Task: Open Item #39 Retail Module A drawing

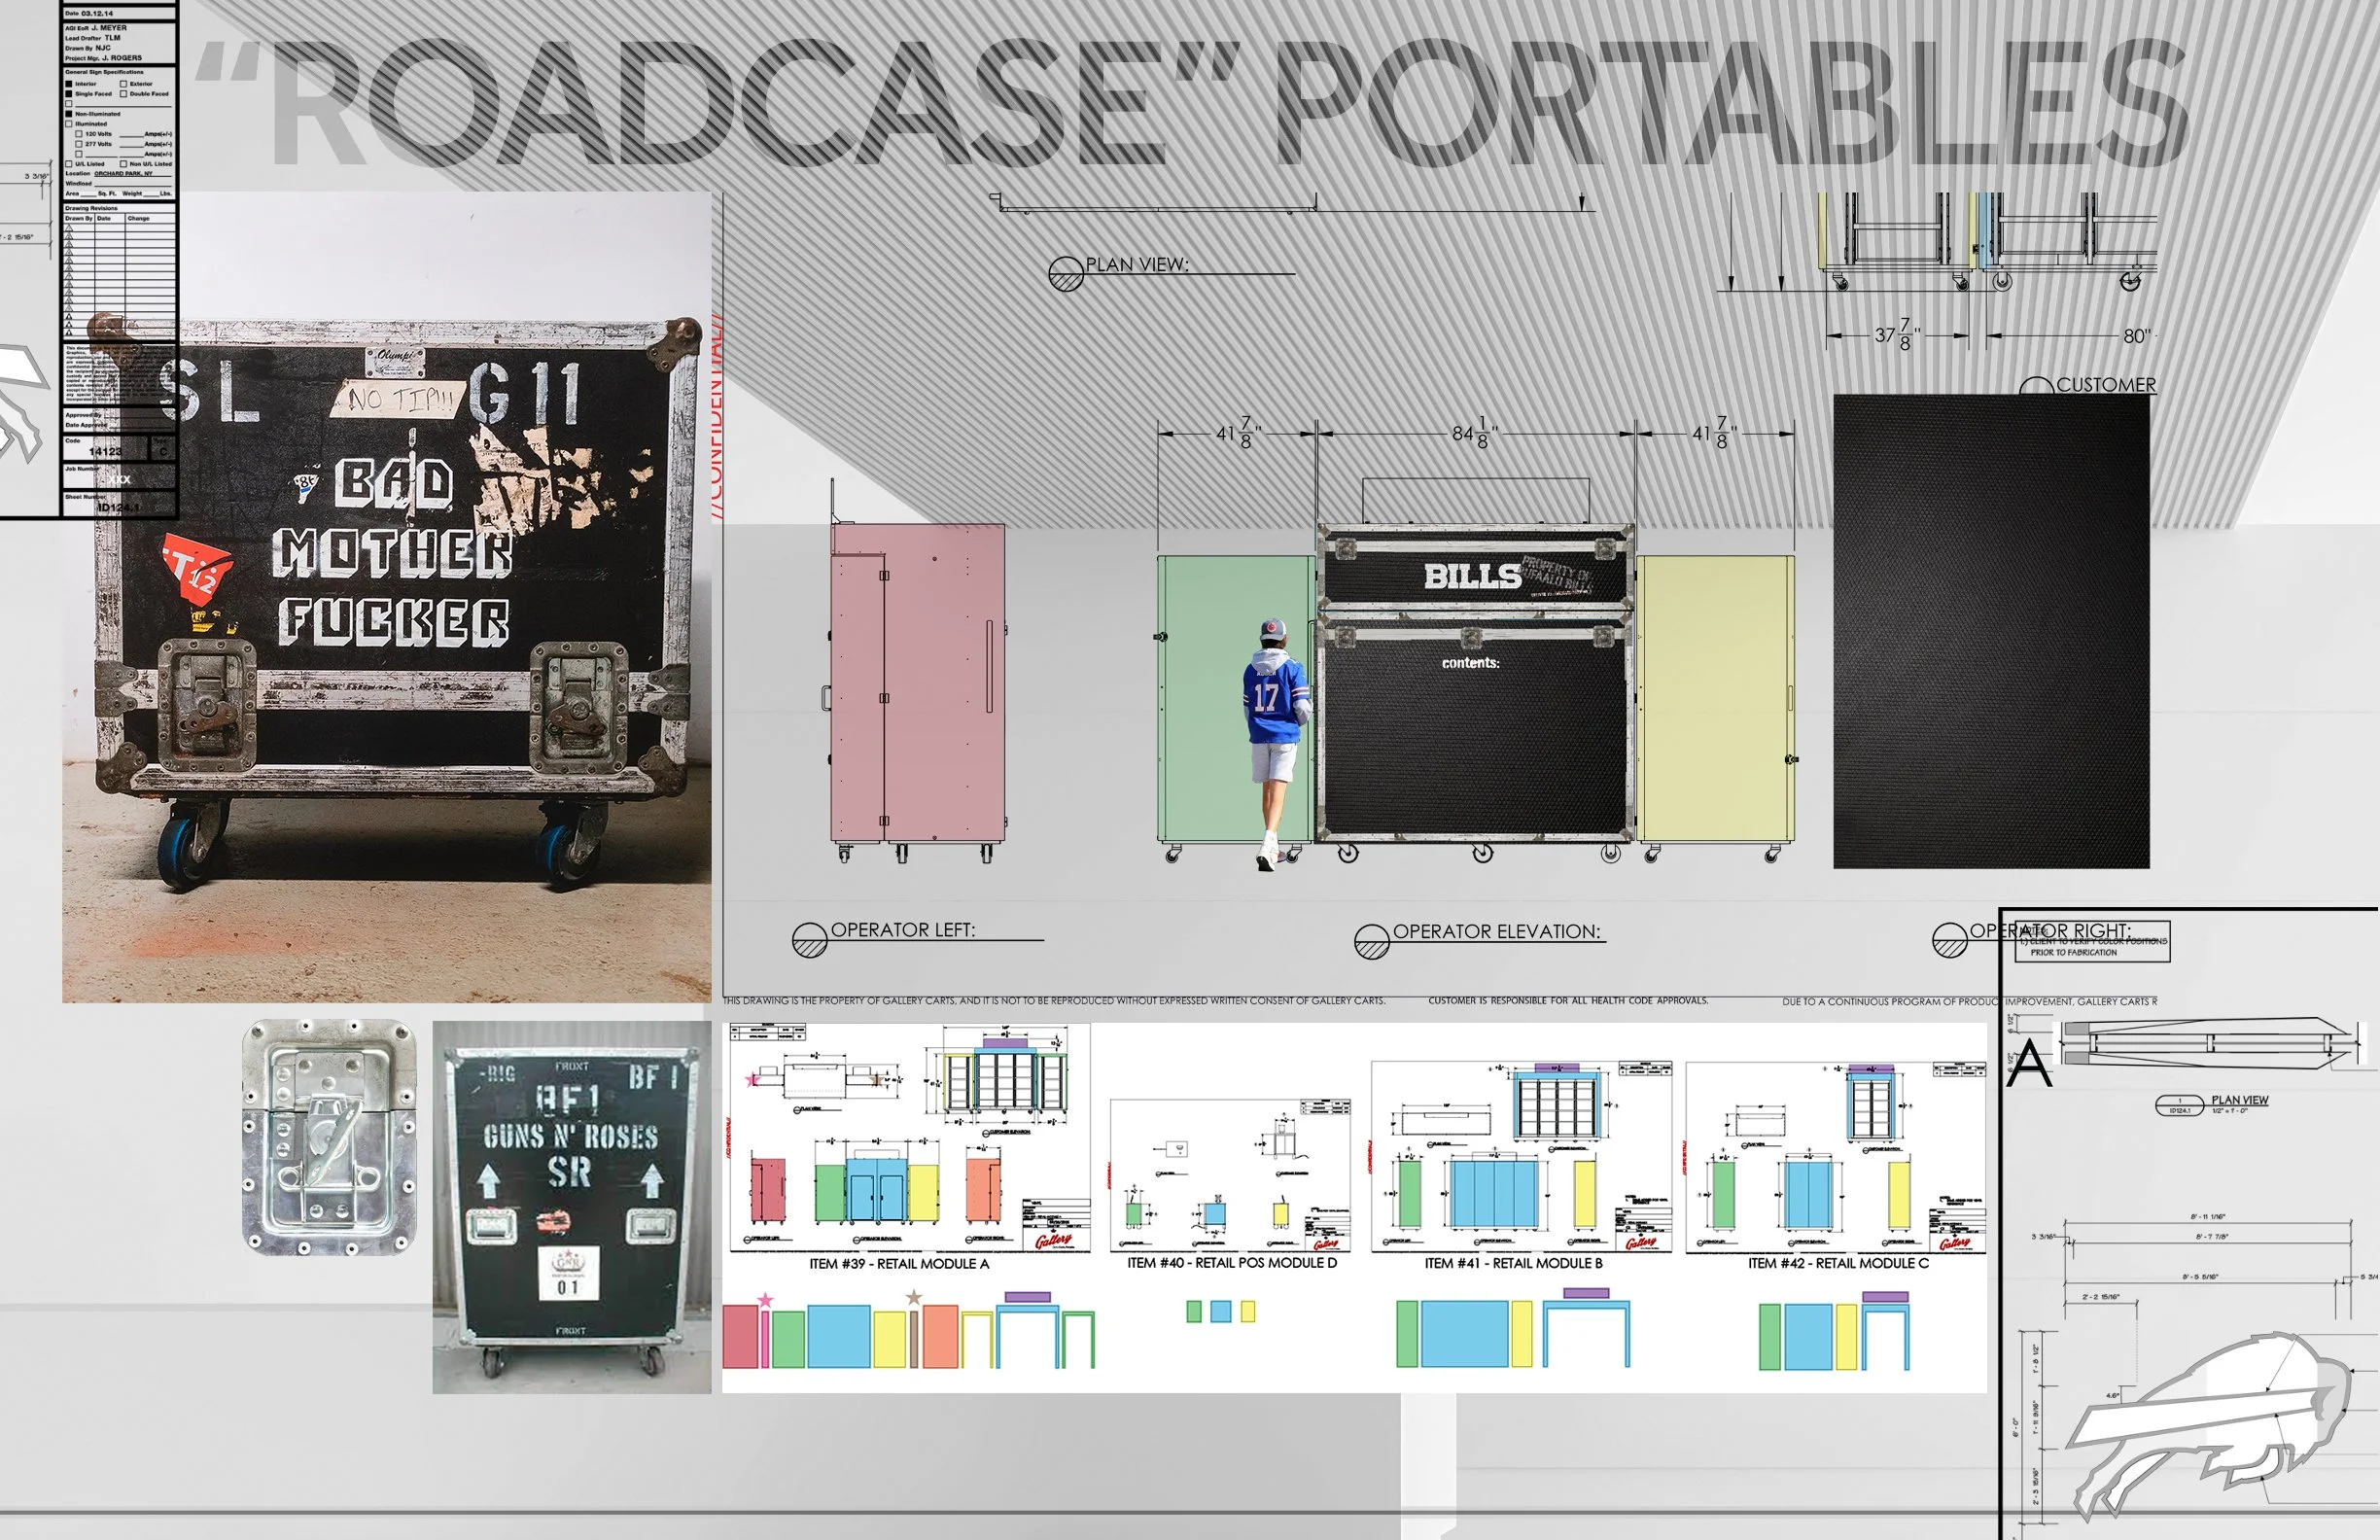Action: tap(906, 1140)
